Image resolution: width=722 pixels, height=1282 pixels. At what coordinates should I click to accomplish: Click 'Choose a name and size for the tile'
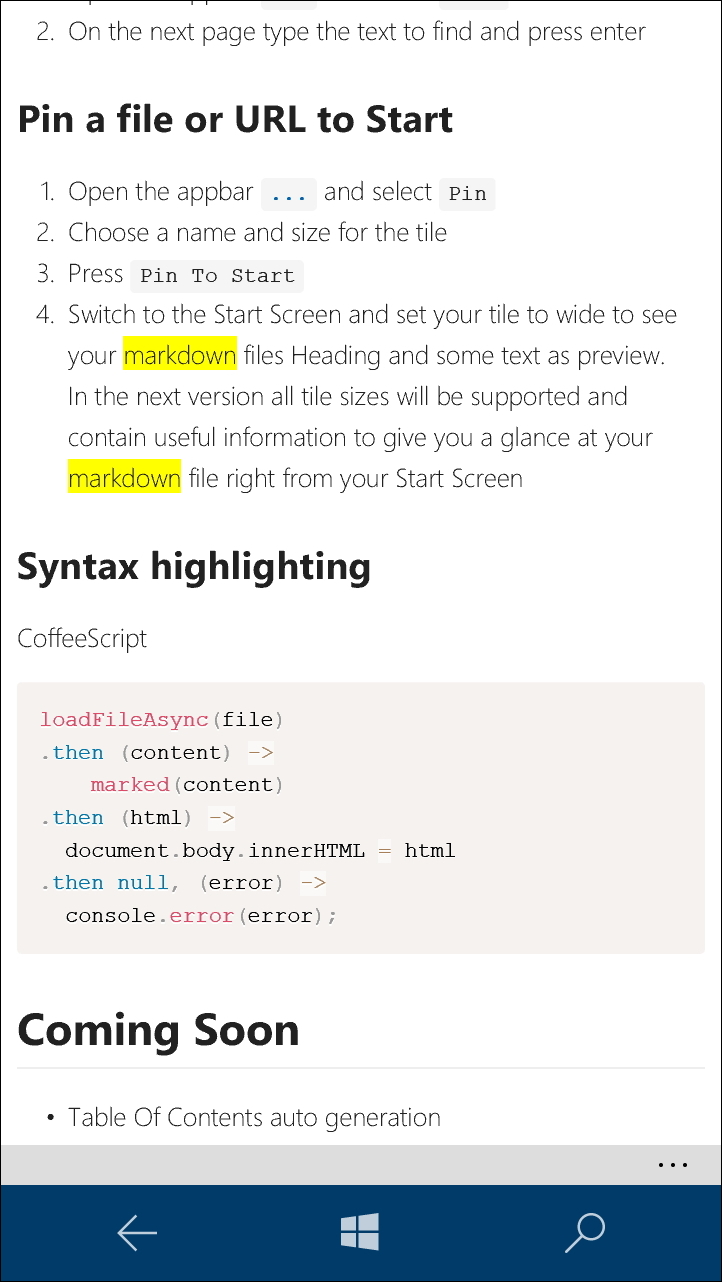tap(257, 233)
